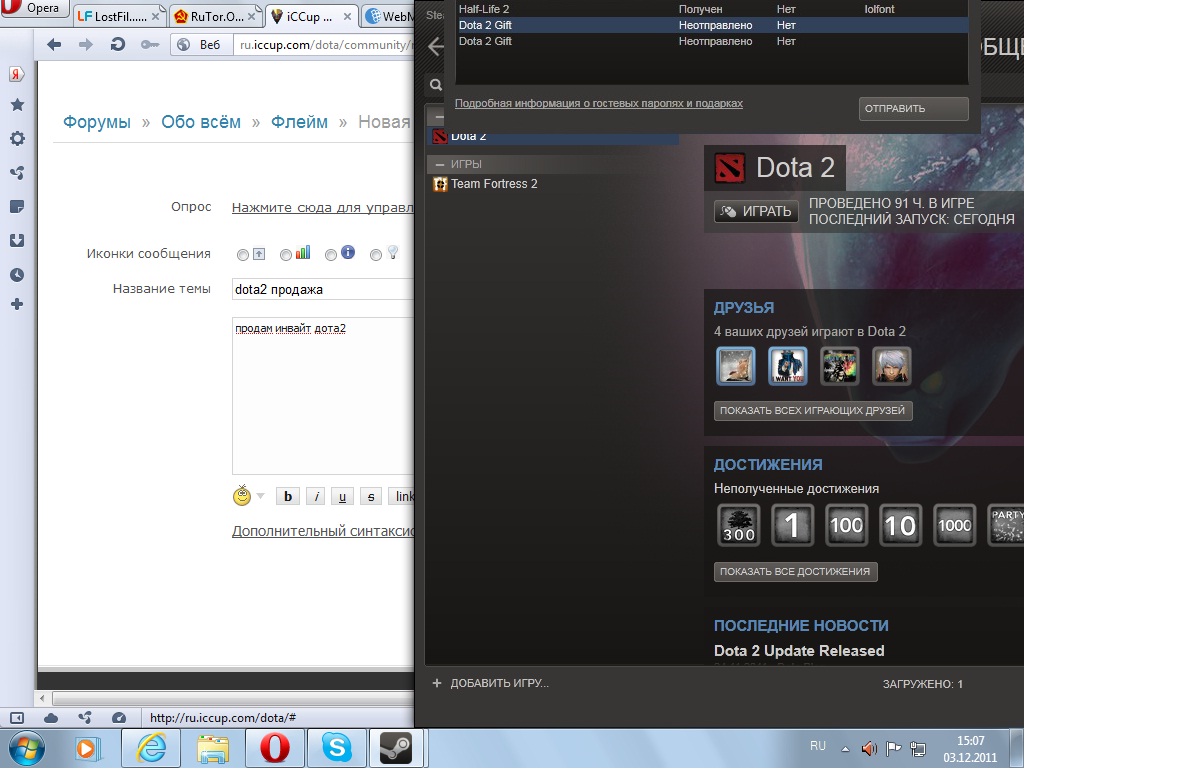This screenshot has width=1200, height=772.
Task: Apply bold formatting with b button
Action: 288,496
